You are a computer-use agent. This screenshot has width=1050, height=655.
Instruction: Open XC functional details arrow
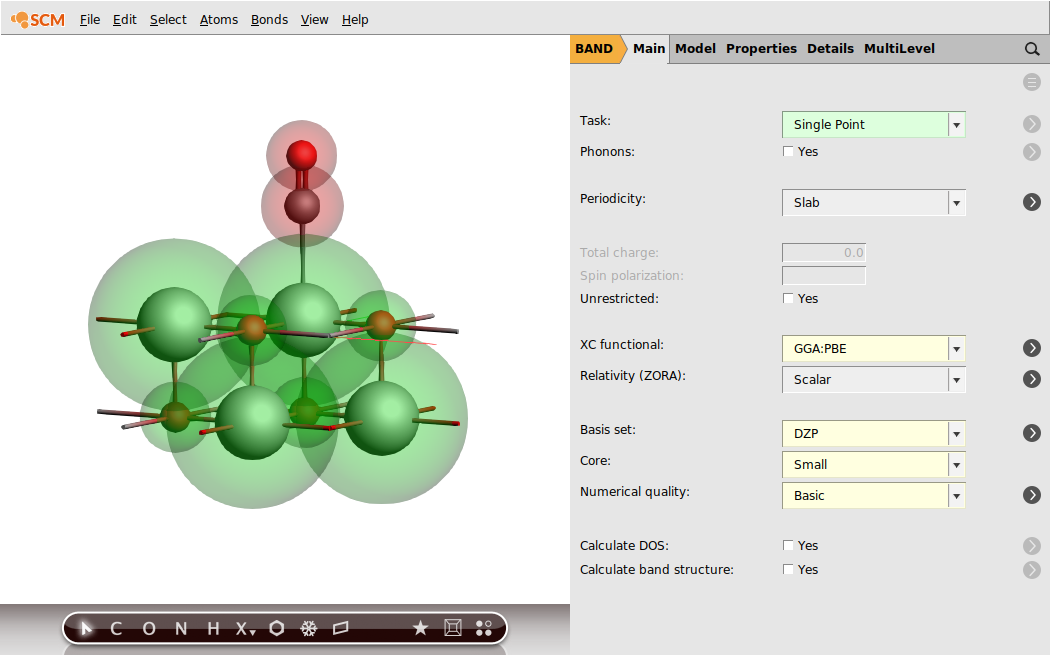tap(1032, 348)
